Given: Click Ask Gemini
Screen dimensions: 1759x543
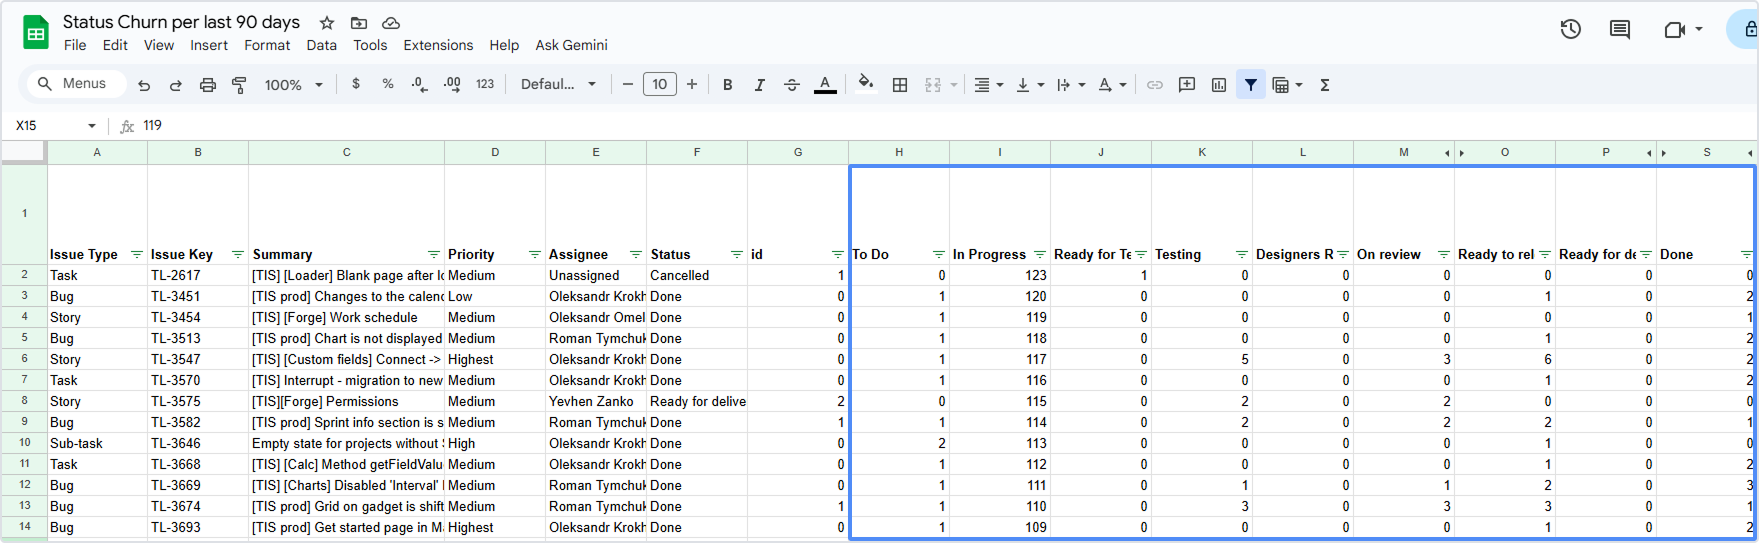Looking at the screenshot, I should 571,45.
